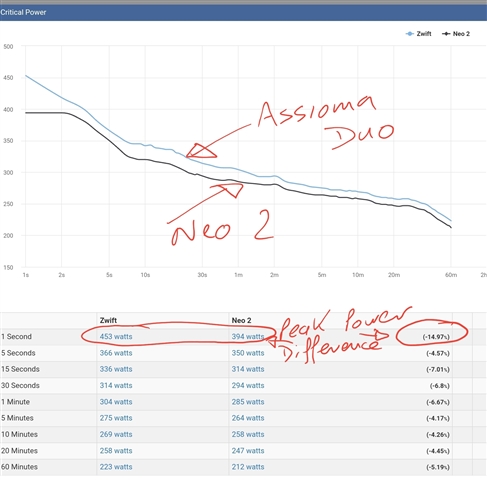487x480 pixels.
Task: Open Zwift 1 Minute value 304 watts
Action: pos(116,402)
